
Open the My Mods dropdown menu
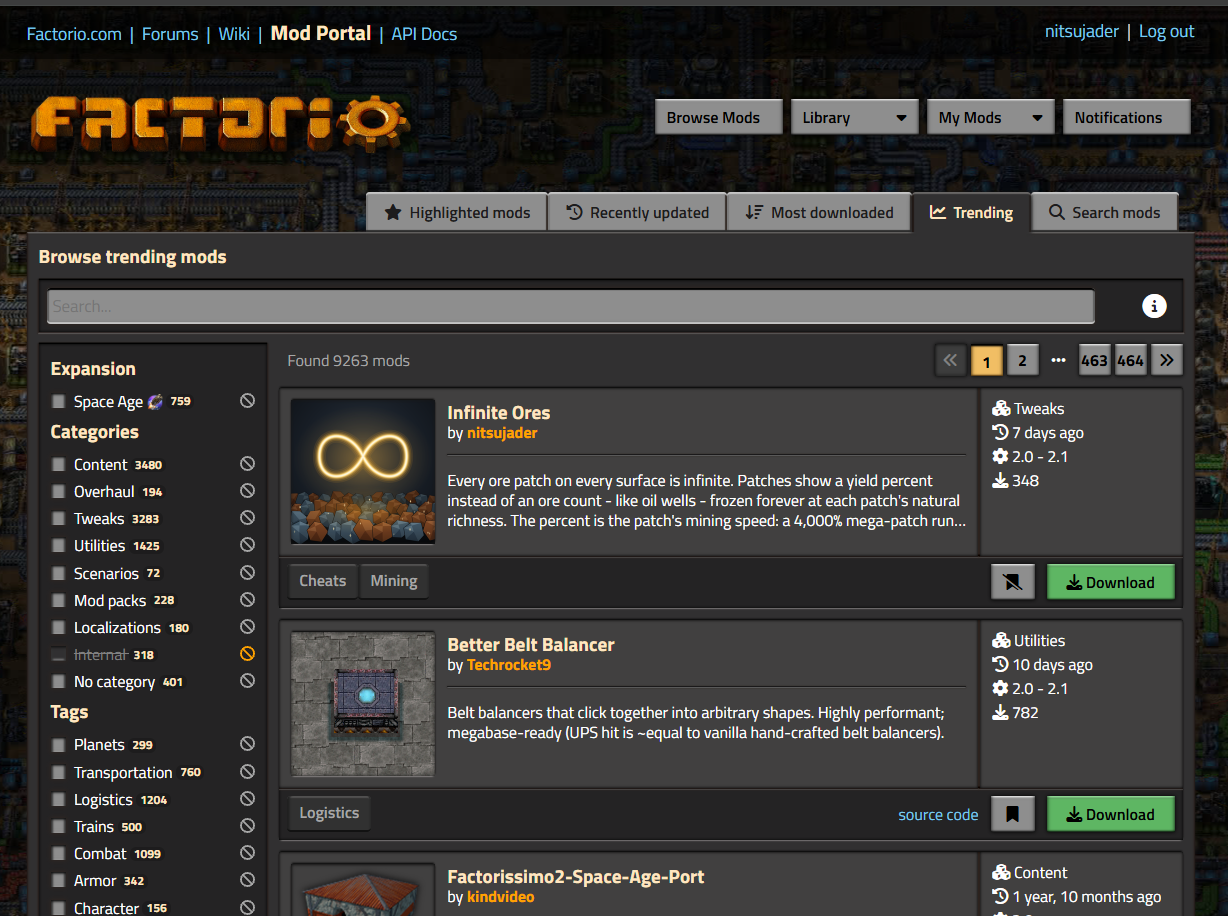pyautogui.click(x=991, y=117)
